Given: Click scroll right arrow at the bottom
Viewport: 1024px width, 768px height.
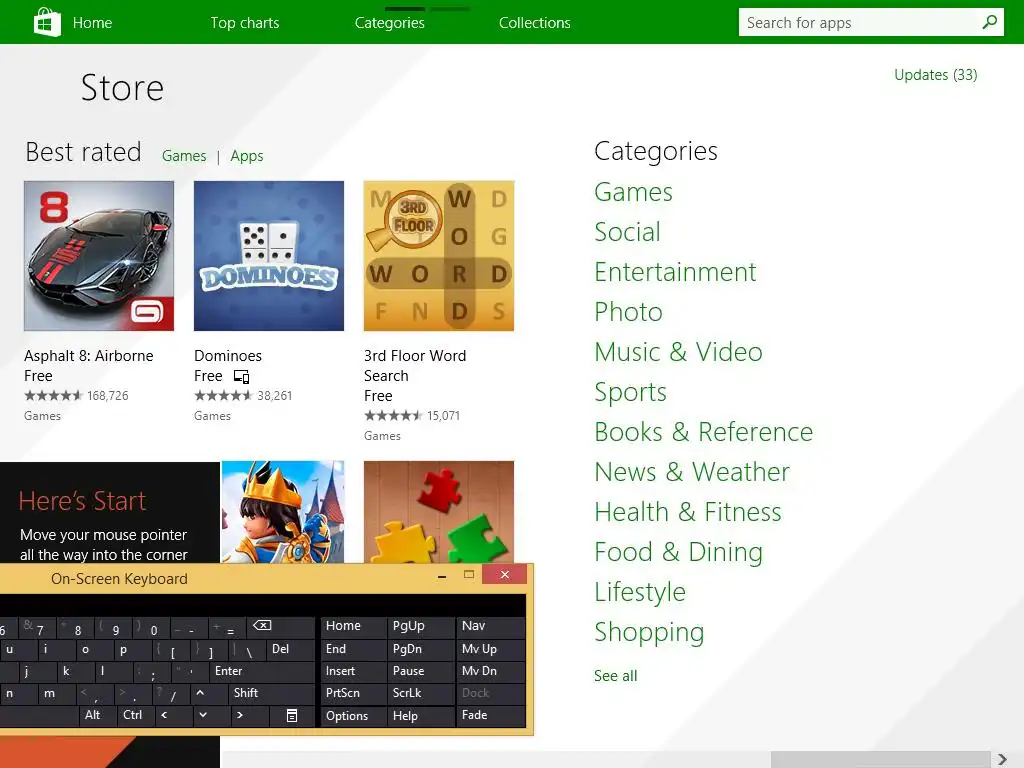Looking at the screenshot, I should click(1002, 760).
